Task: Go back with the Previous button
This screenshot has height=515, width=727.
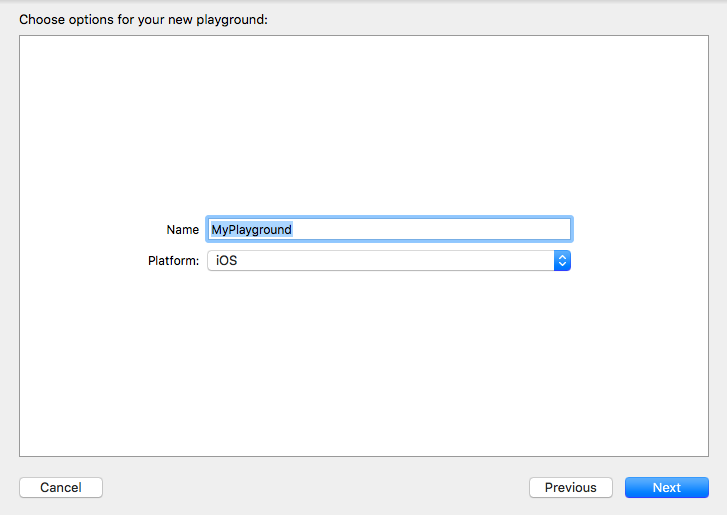Action: point(570,487)
